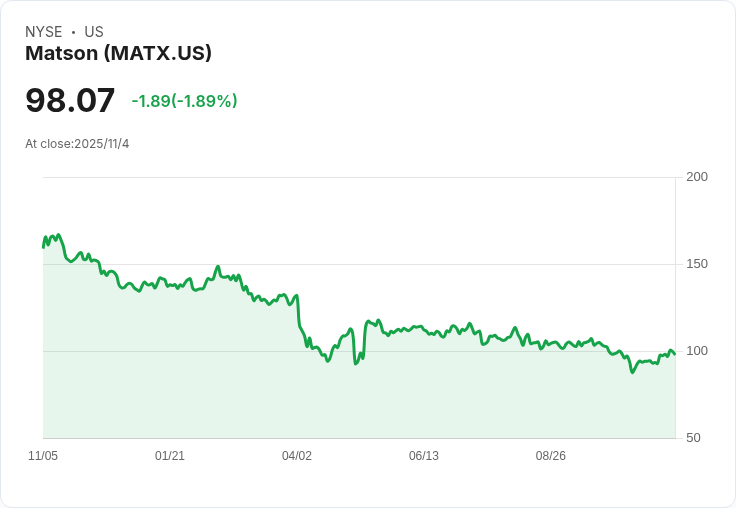Click the 08/26 x-axis date
This screenshot has width=736, height=508.
click(551, 456)
